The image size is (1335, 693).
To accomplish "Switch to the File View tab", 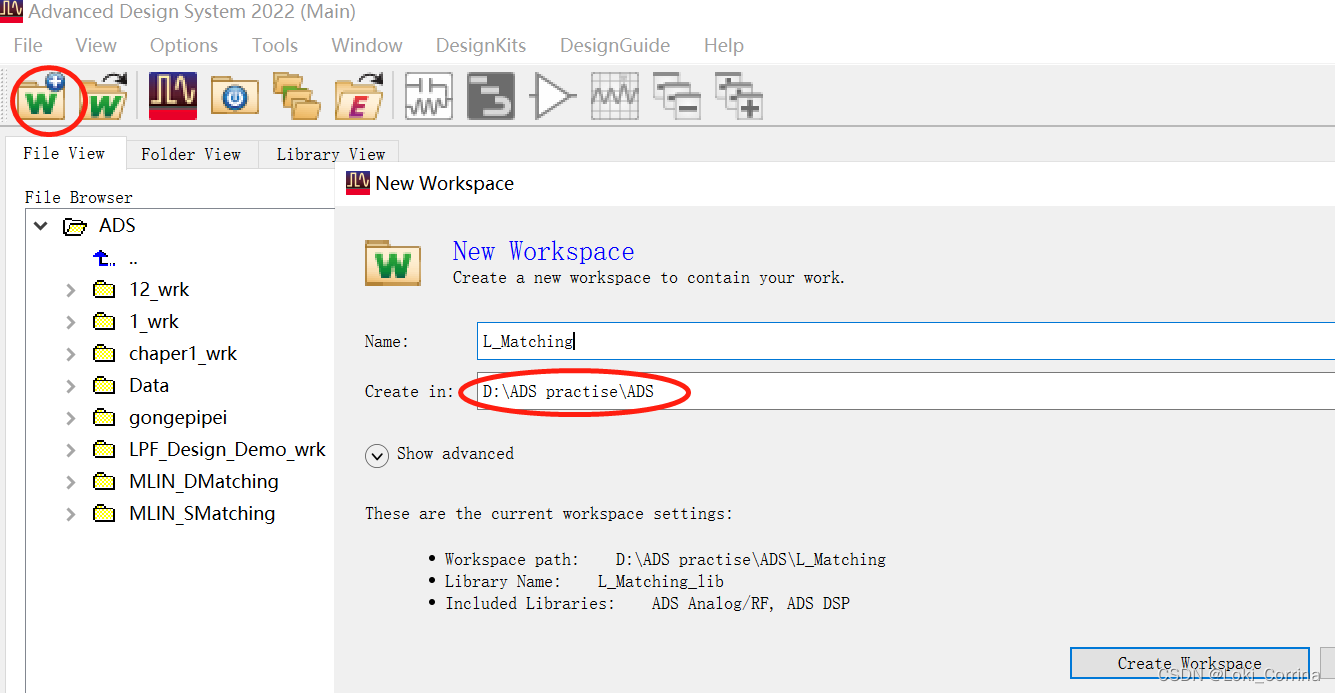I will click(65, 153).
